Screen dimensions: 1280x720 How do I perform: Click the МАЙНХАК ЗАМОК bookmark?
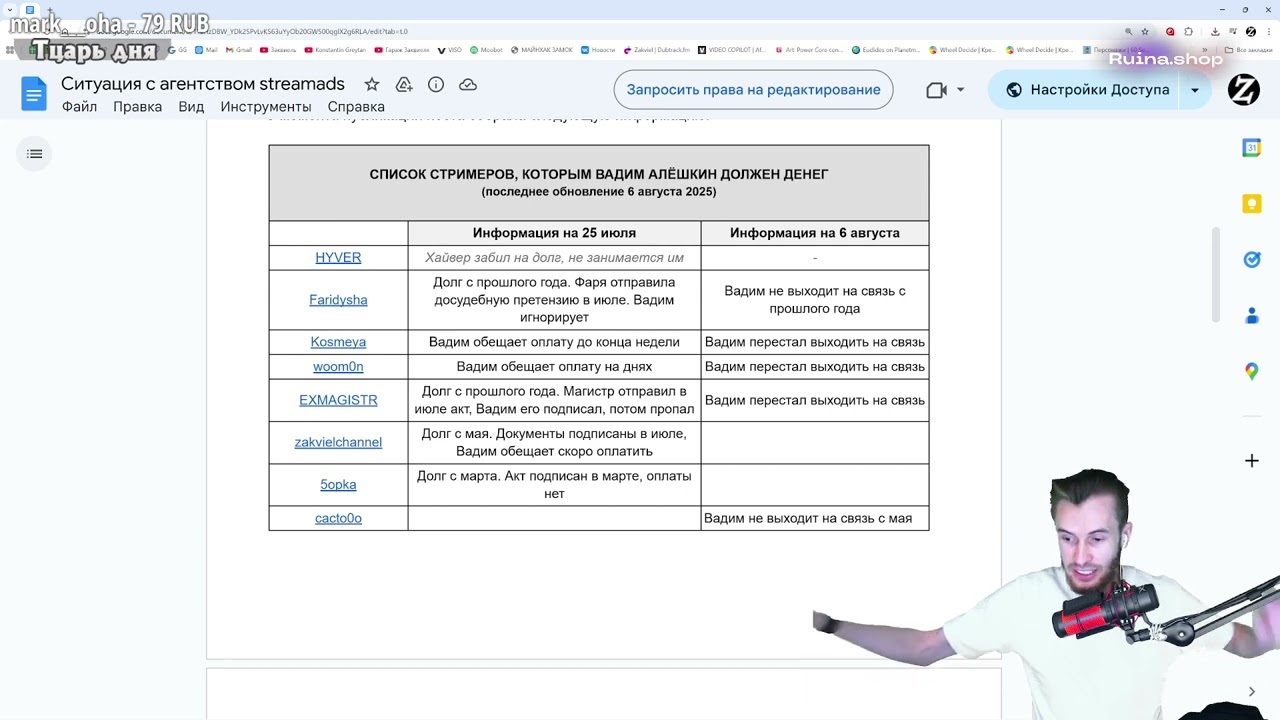point(542,50)
